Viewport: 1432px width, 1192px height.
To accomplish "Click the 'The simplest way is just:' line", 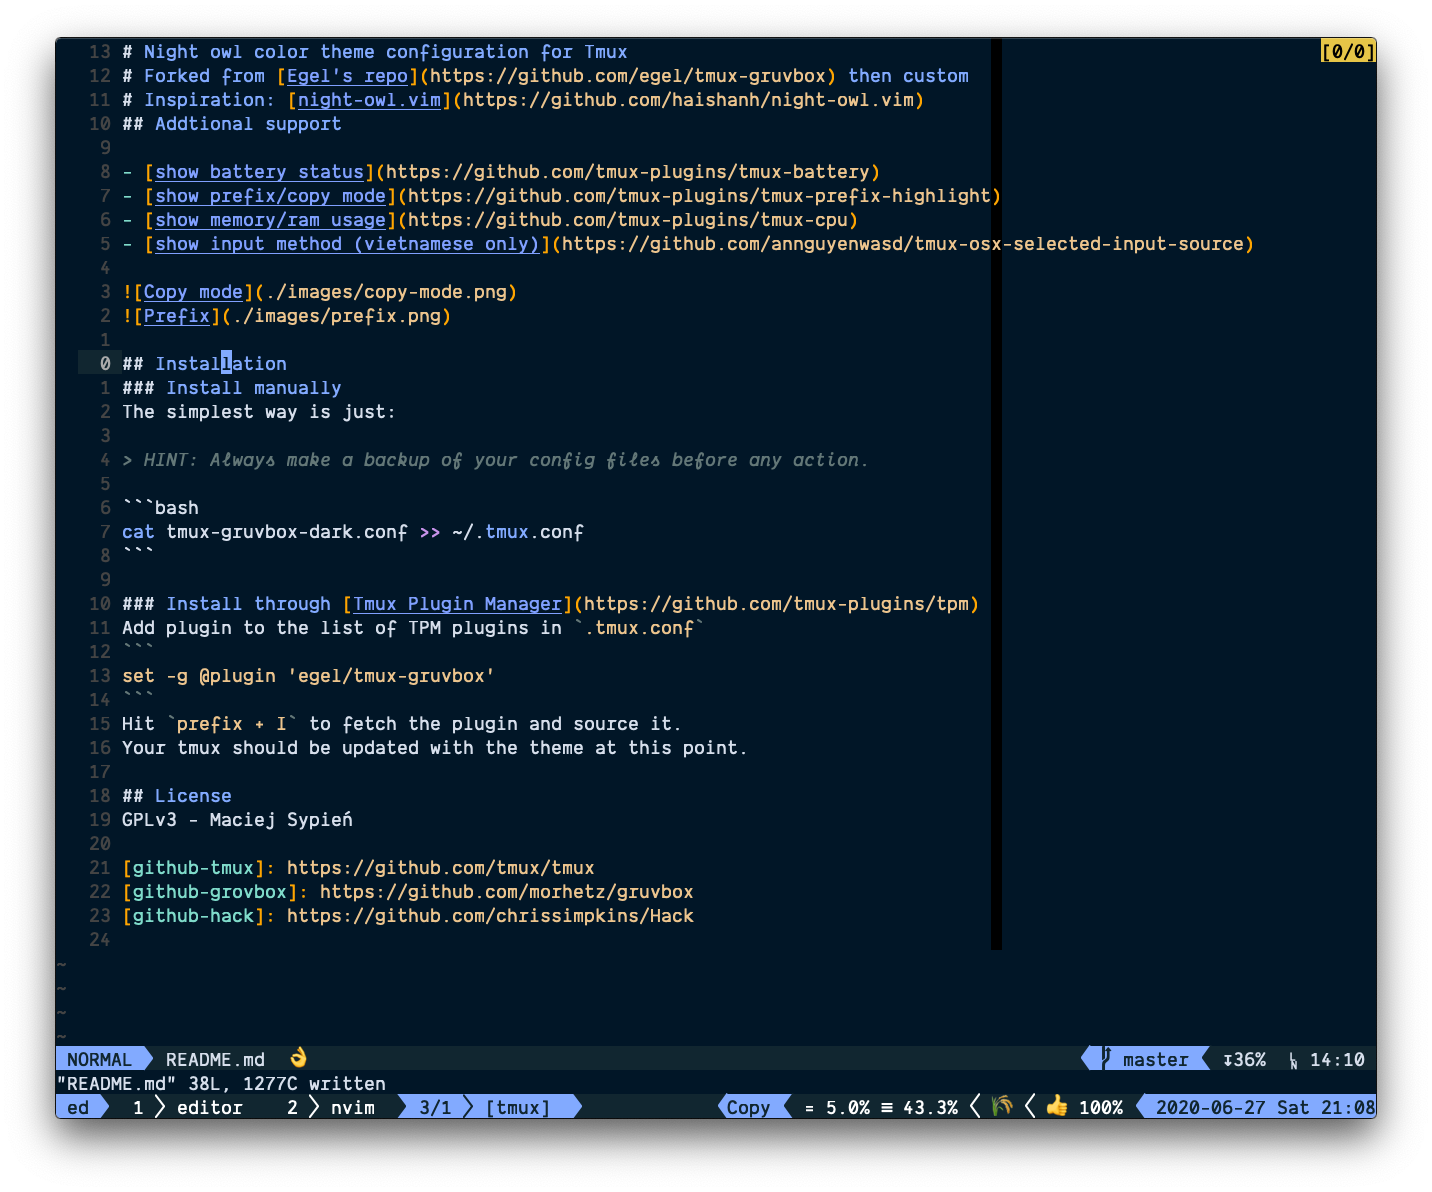I will (x=259, y=412).
